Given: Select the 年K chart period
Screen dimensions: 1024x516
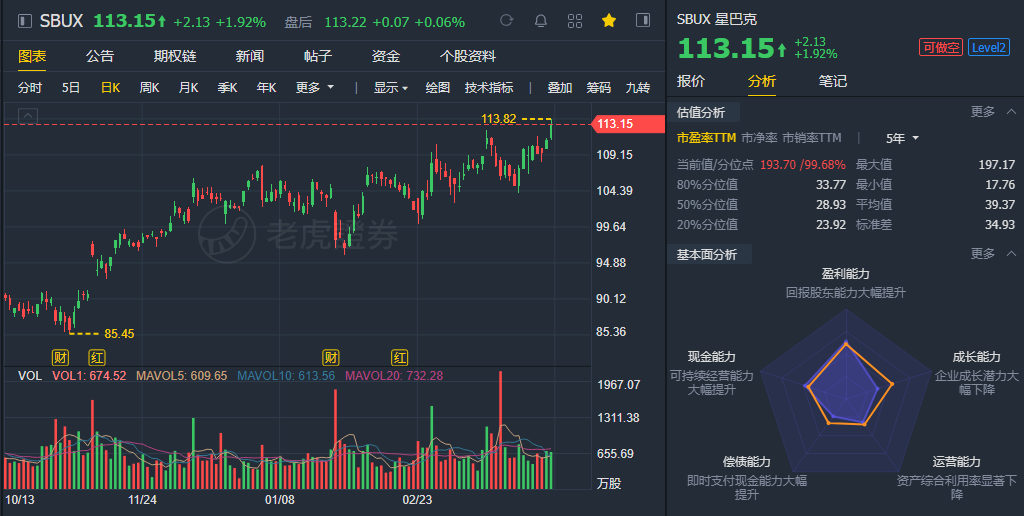Looking at the screenshot, I should click(266, 88).
